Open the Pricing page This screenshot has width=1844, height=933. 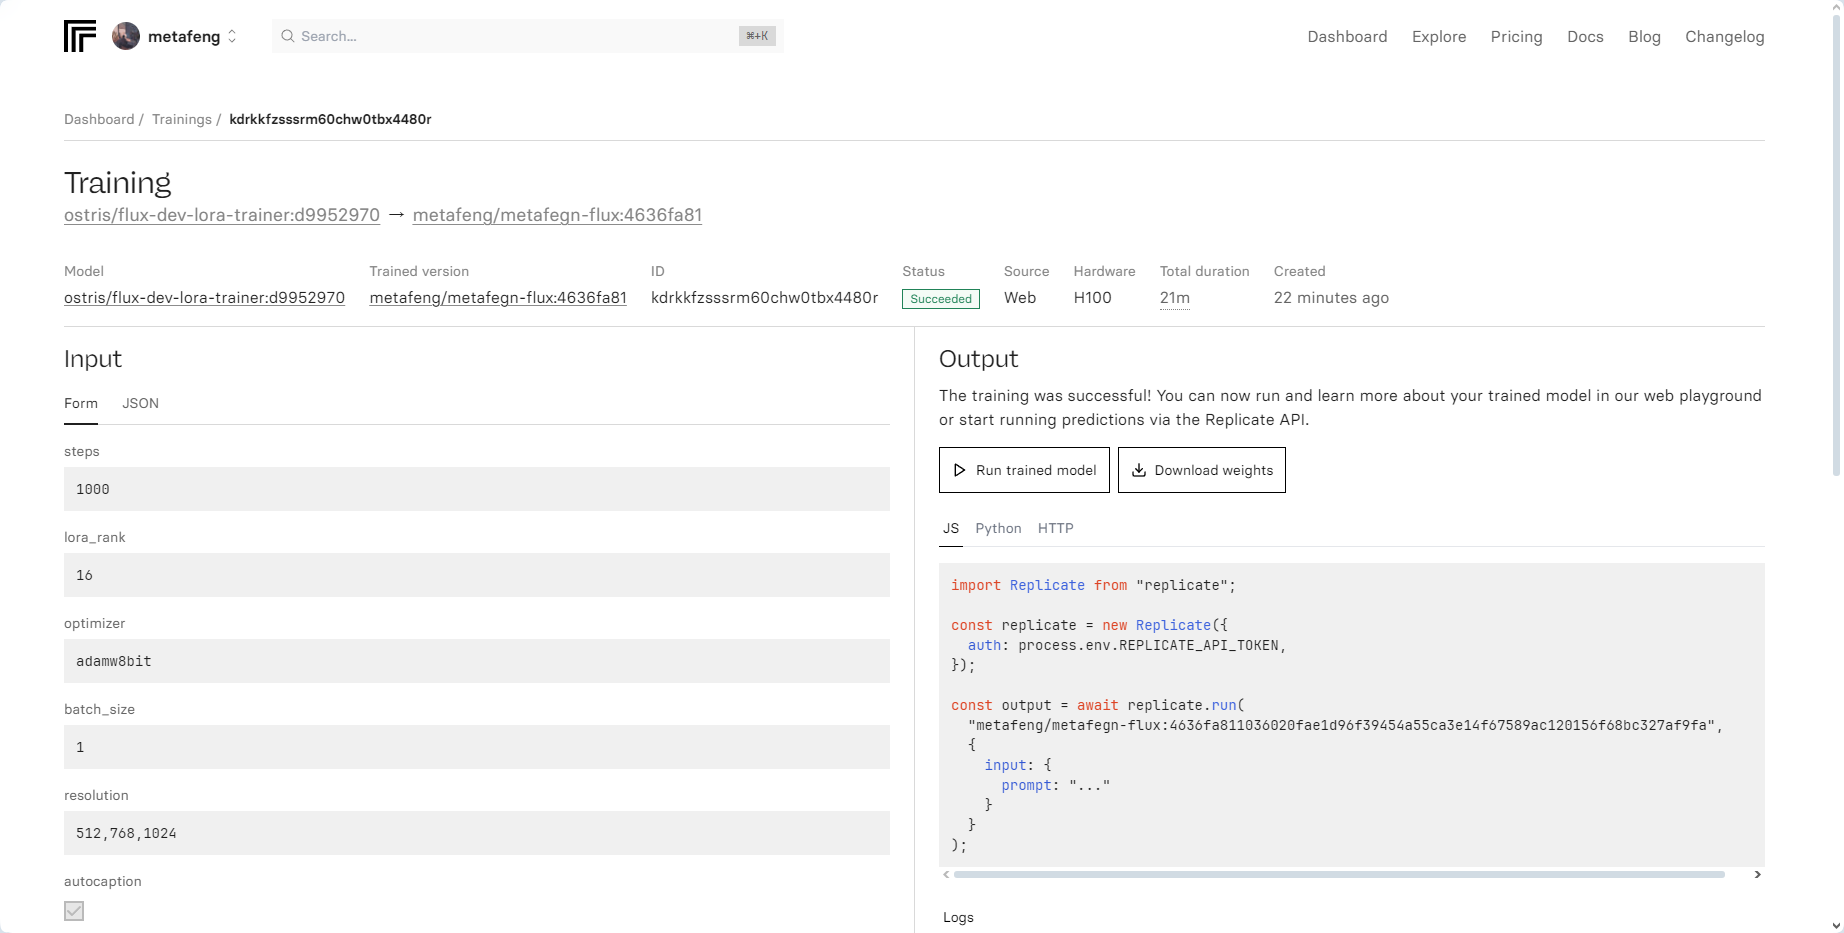pyautogui.click(x=1516, y=36)
